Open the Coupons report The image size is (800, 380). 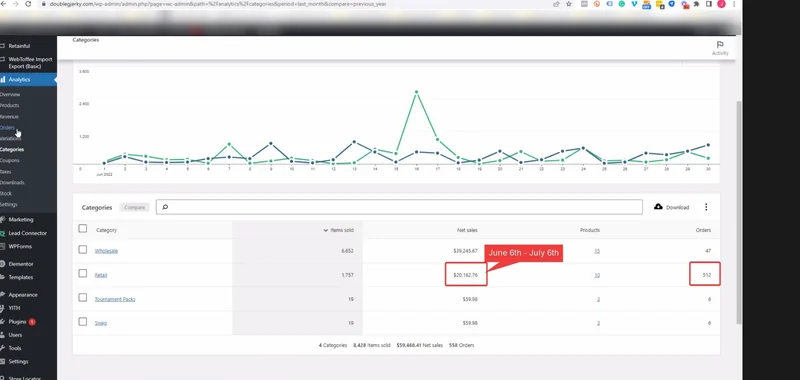click(10, 161)
